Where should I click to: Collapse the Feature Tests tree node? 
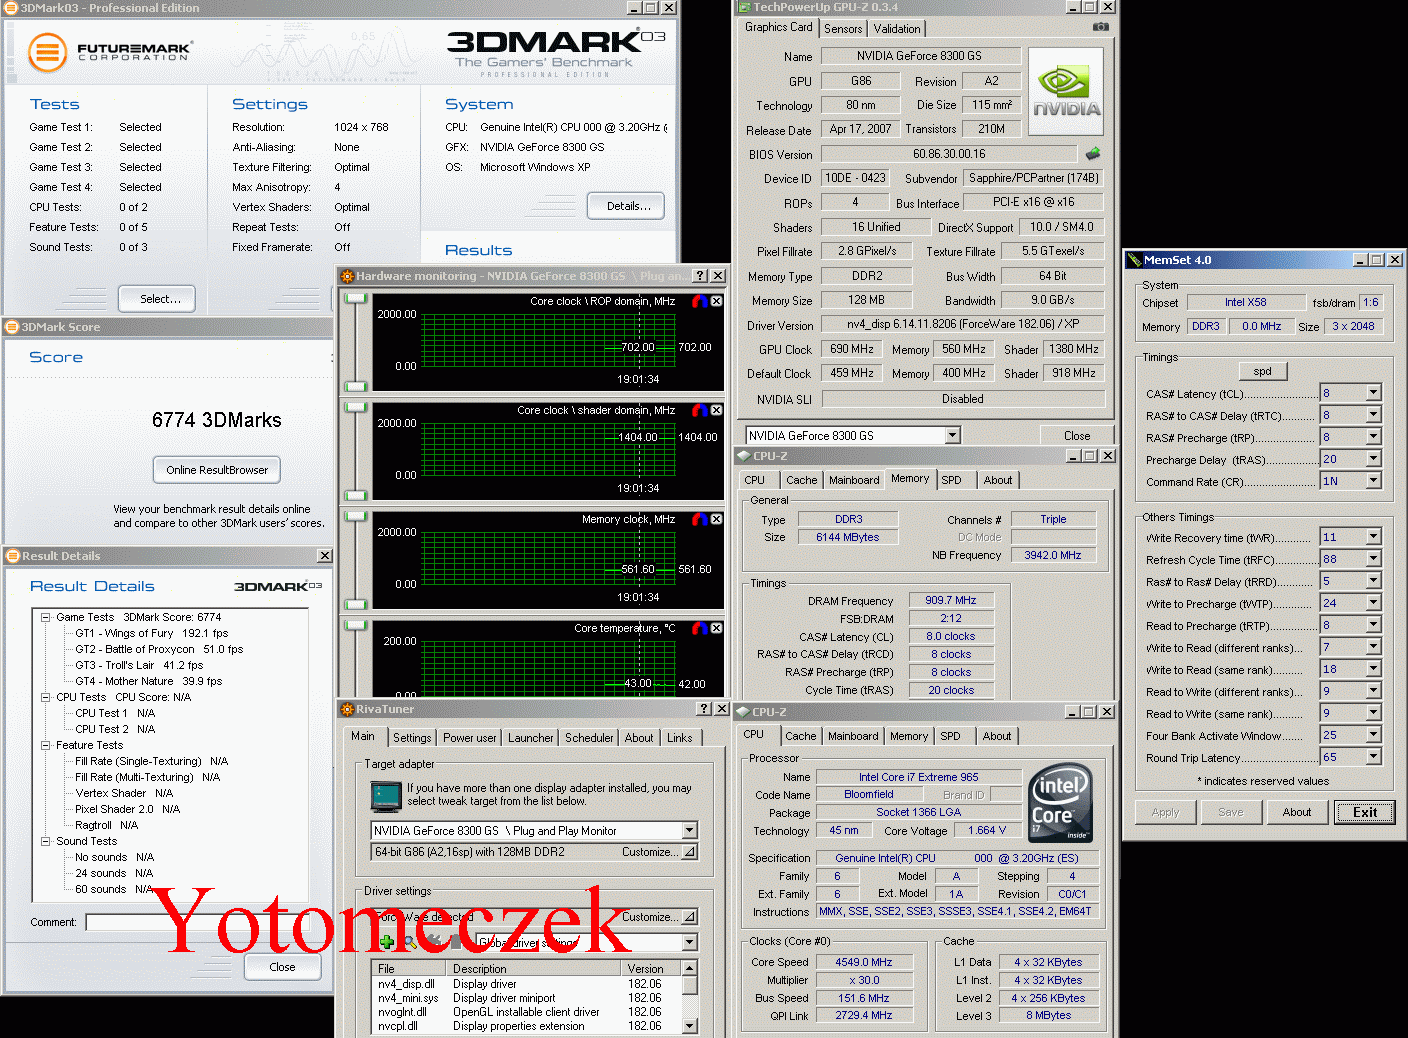click(46, 745)
